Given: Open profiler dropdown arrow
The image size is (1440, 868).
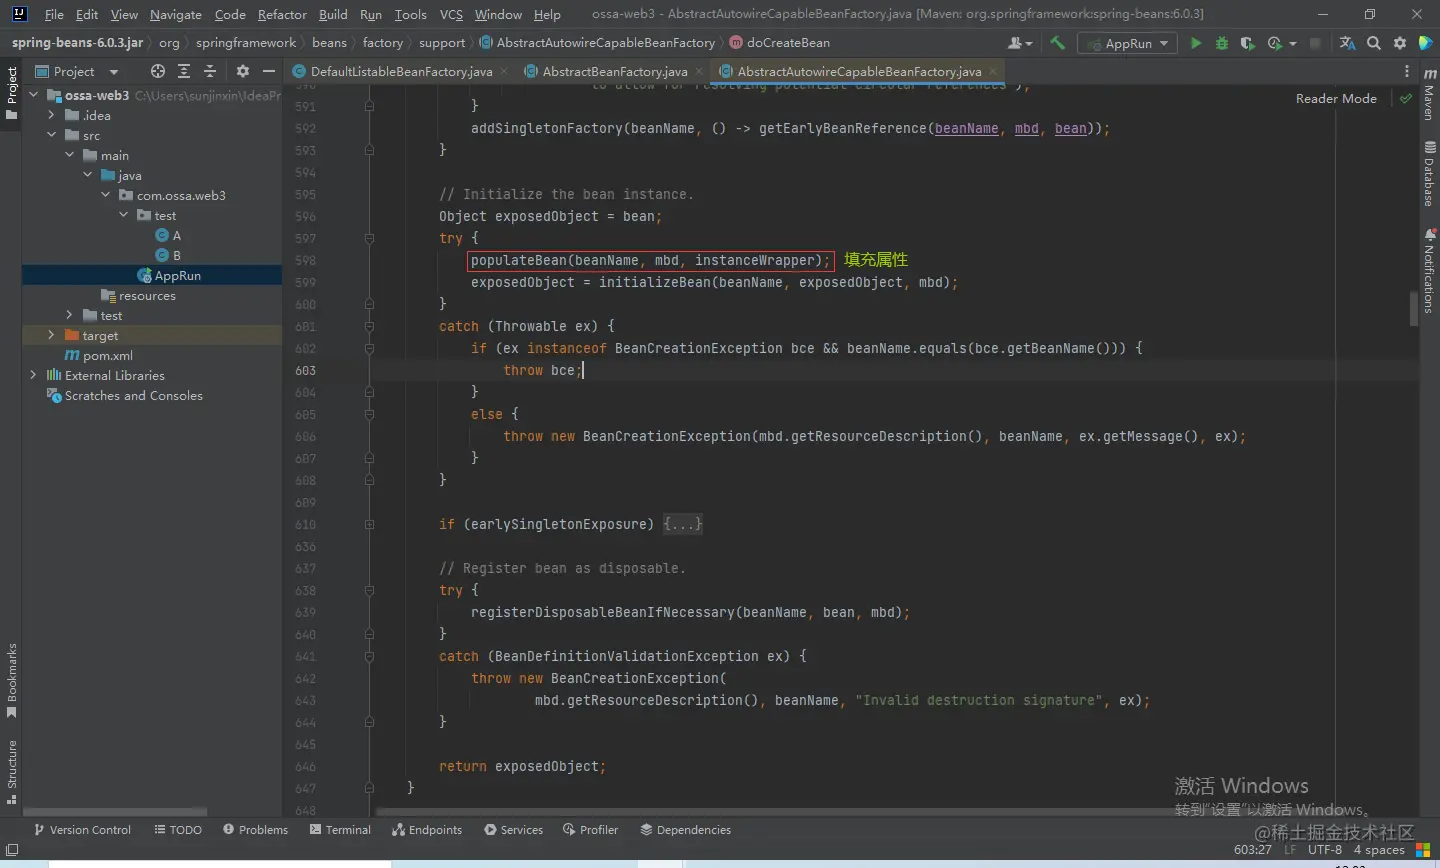Looking at the screenshot, I should (1293, 43).
